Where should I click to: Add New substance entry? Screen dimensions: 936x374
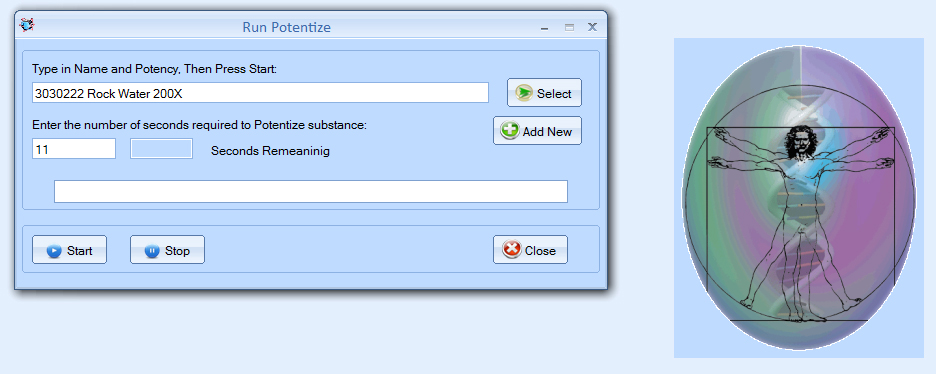(x=537, y=130)
